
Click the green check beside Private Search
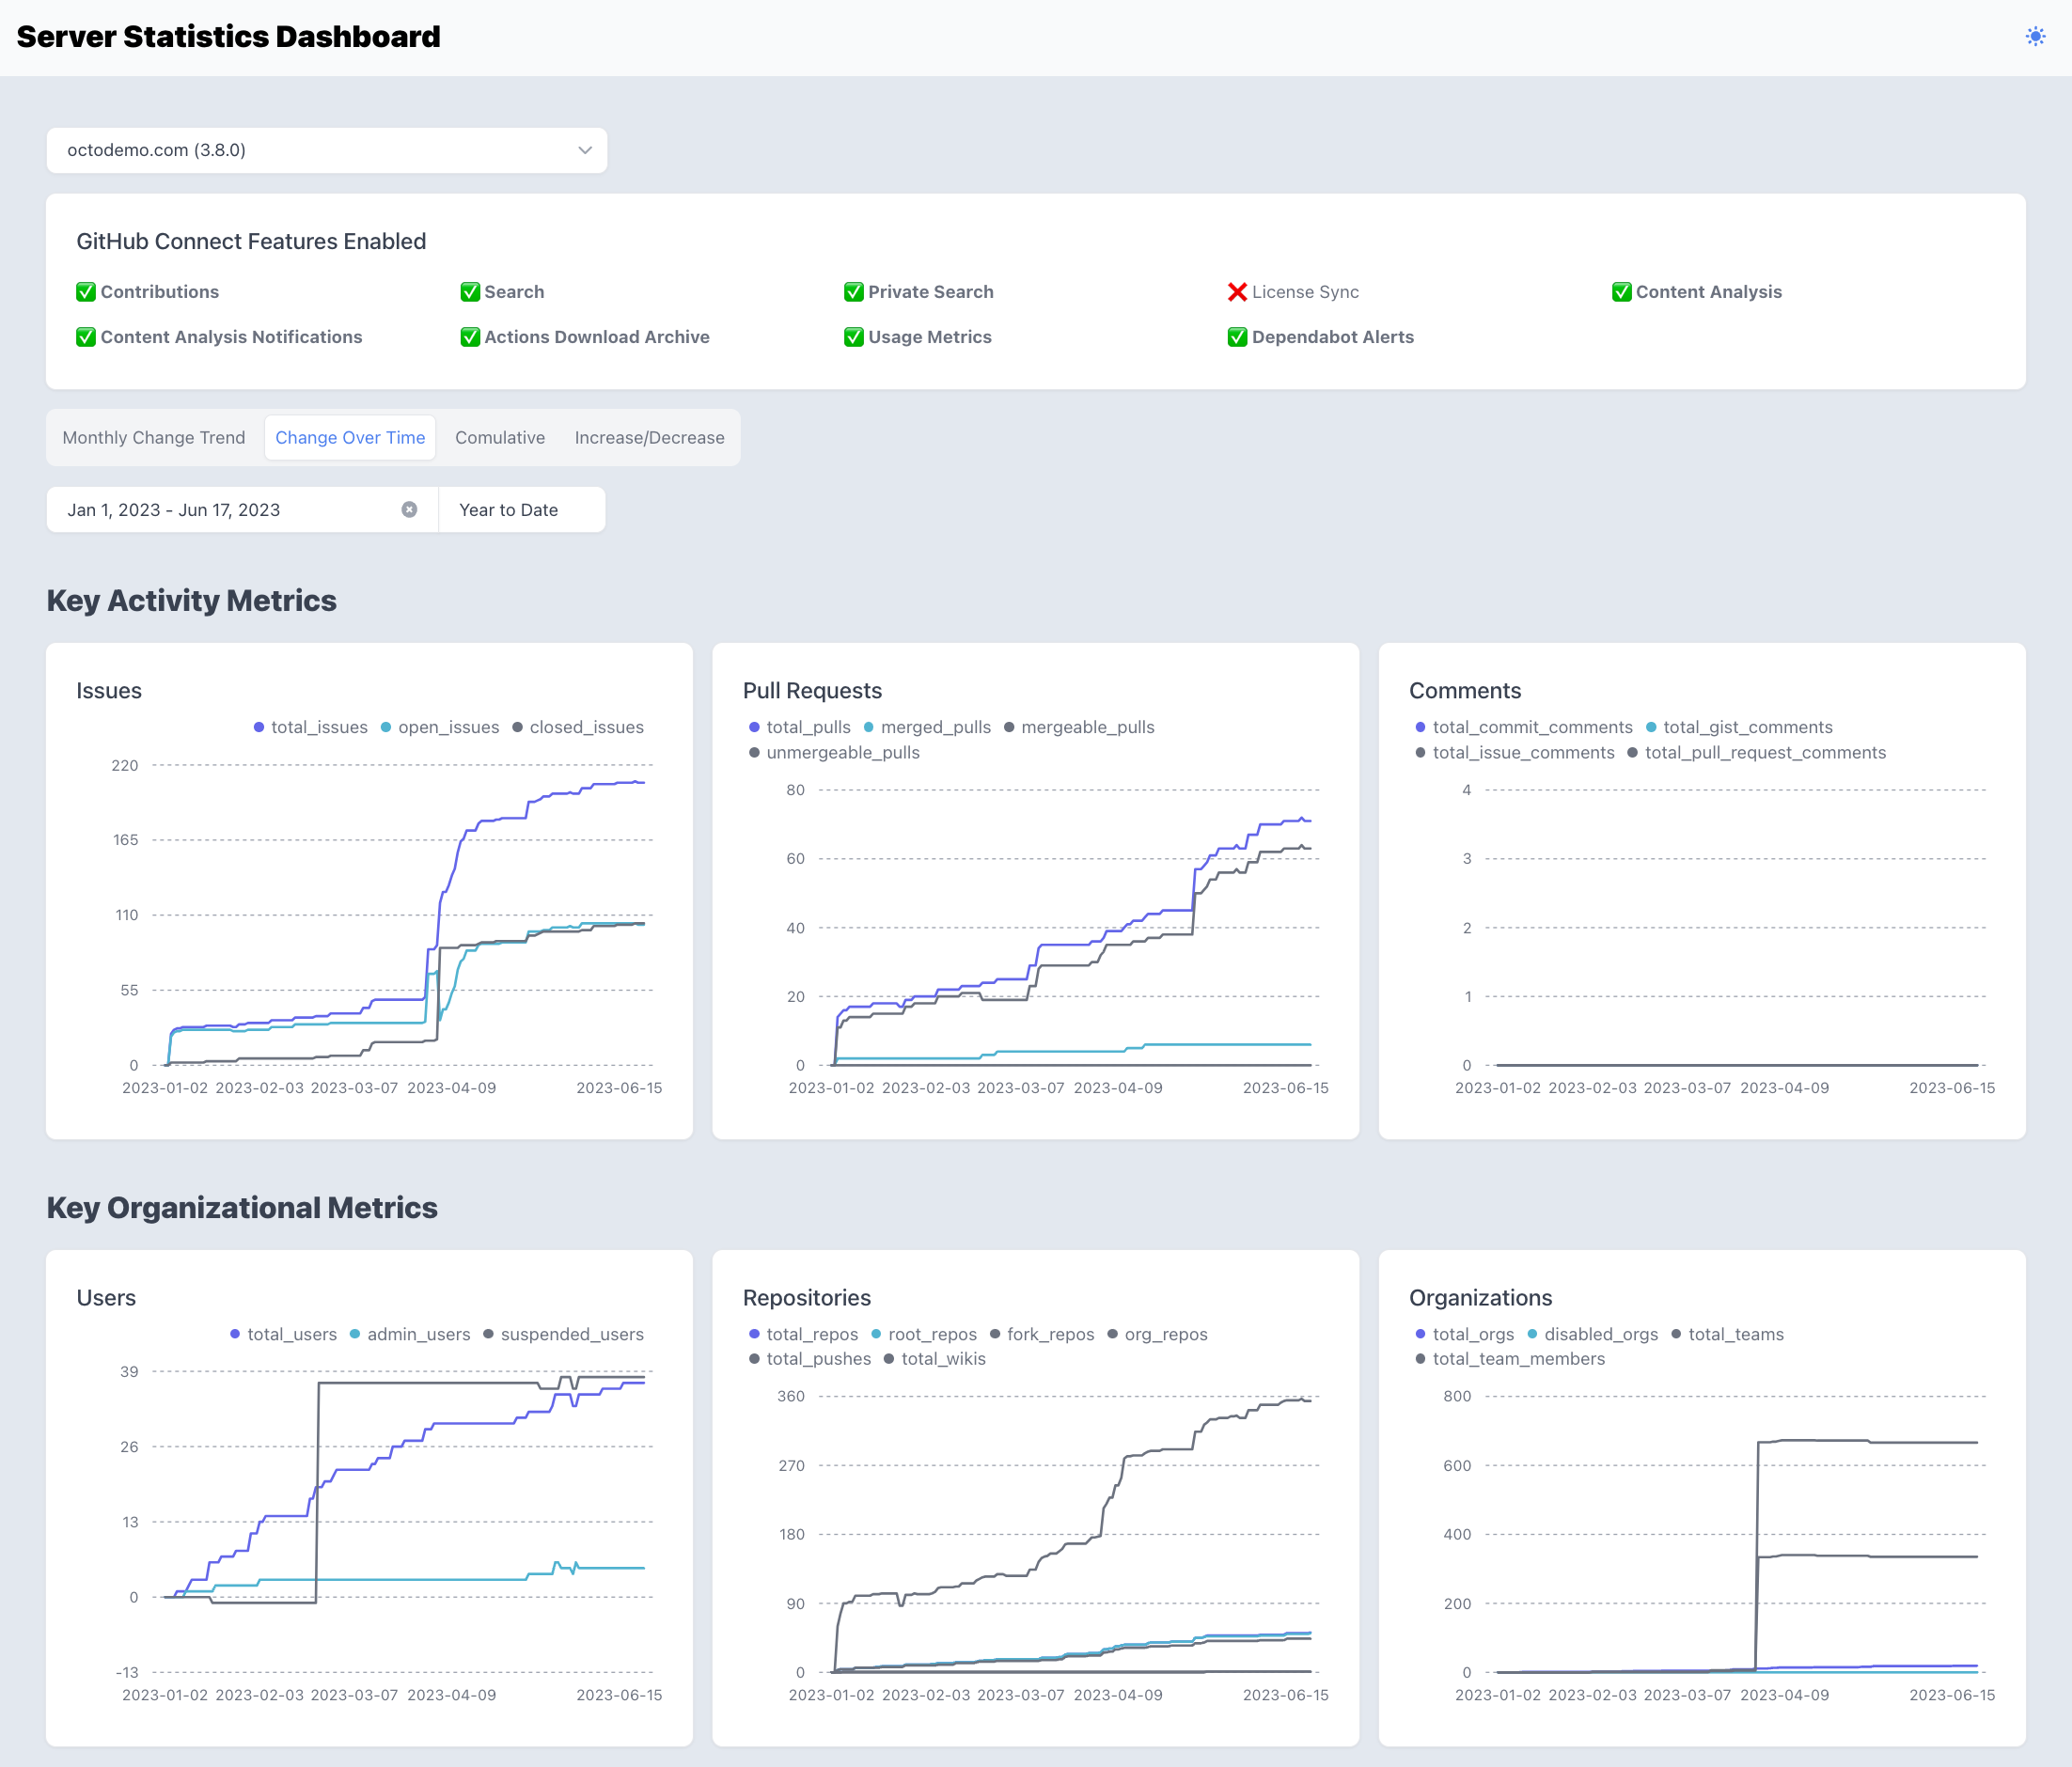coord(853,292)
